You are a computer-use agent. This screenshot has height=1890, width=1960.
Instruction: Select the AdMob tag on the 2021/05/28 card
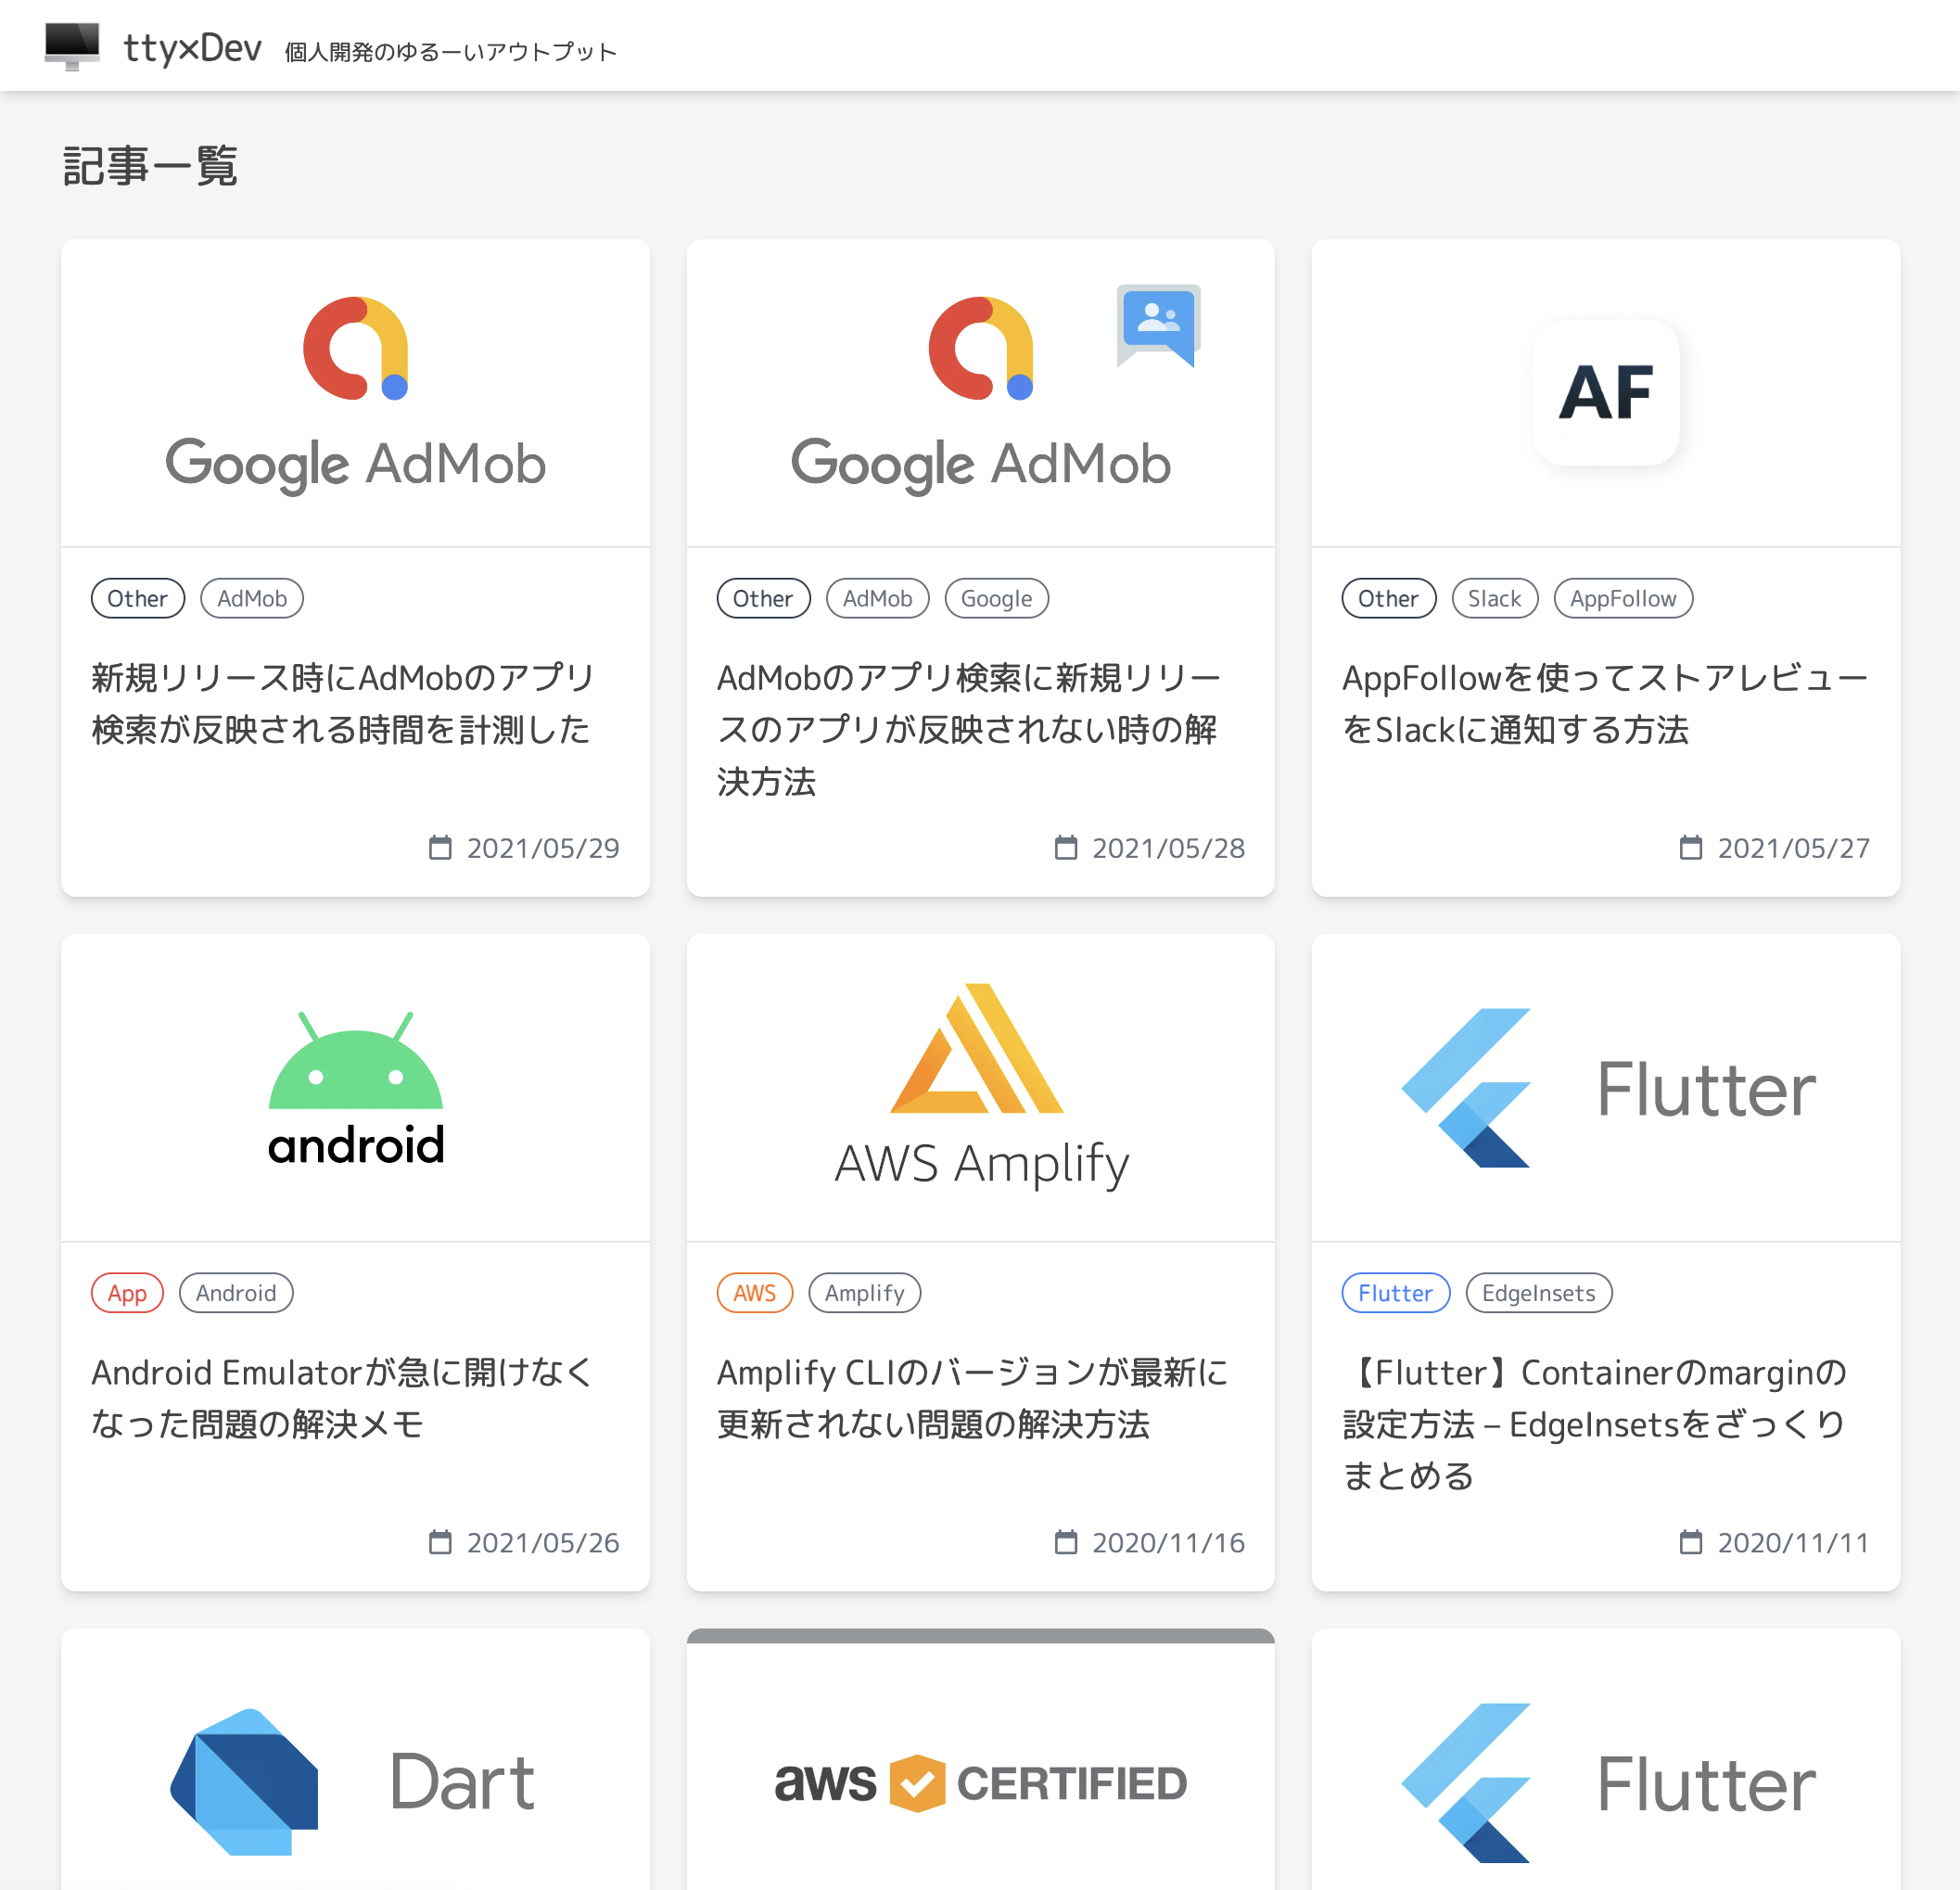point(877,598)
